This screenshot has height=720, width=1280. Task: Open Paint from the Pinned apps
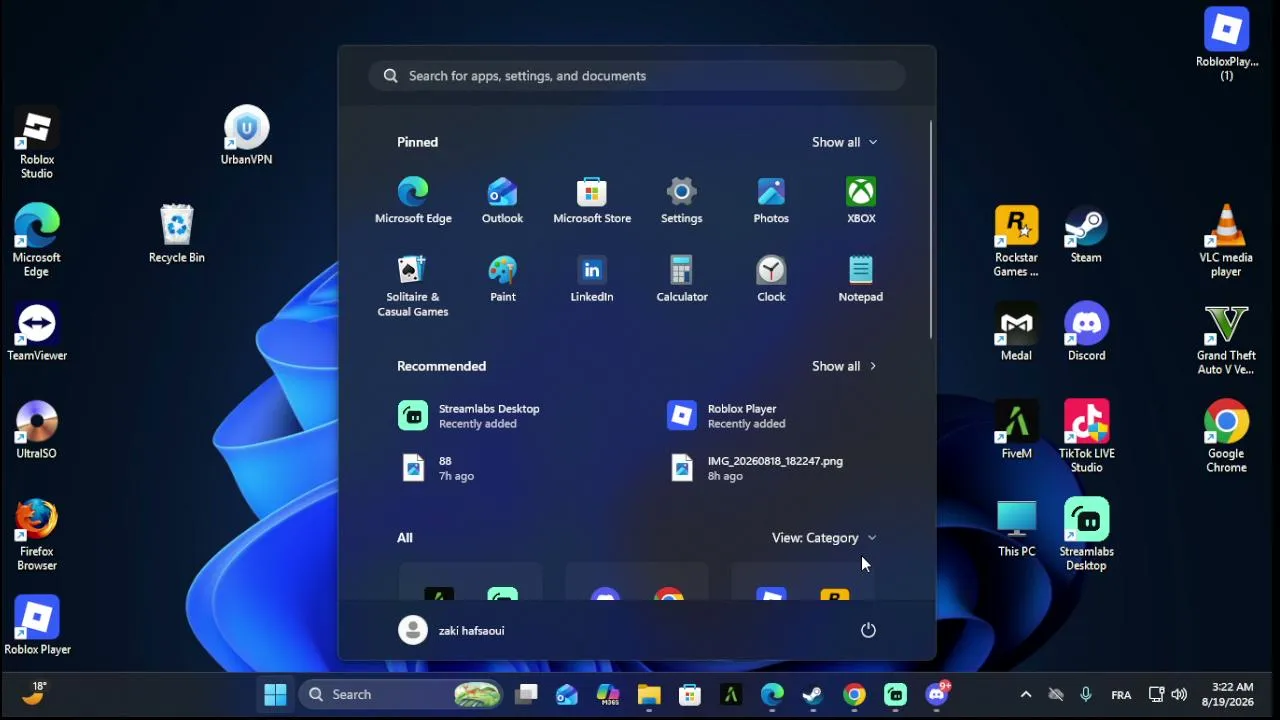502,279
